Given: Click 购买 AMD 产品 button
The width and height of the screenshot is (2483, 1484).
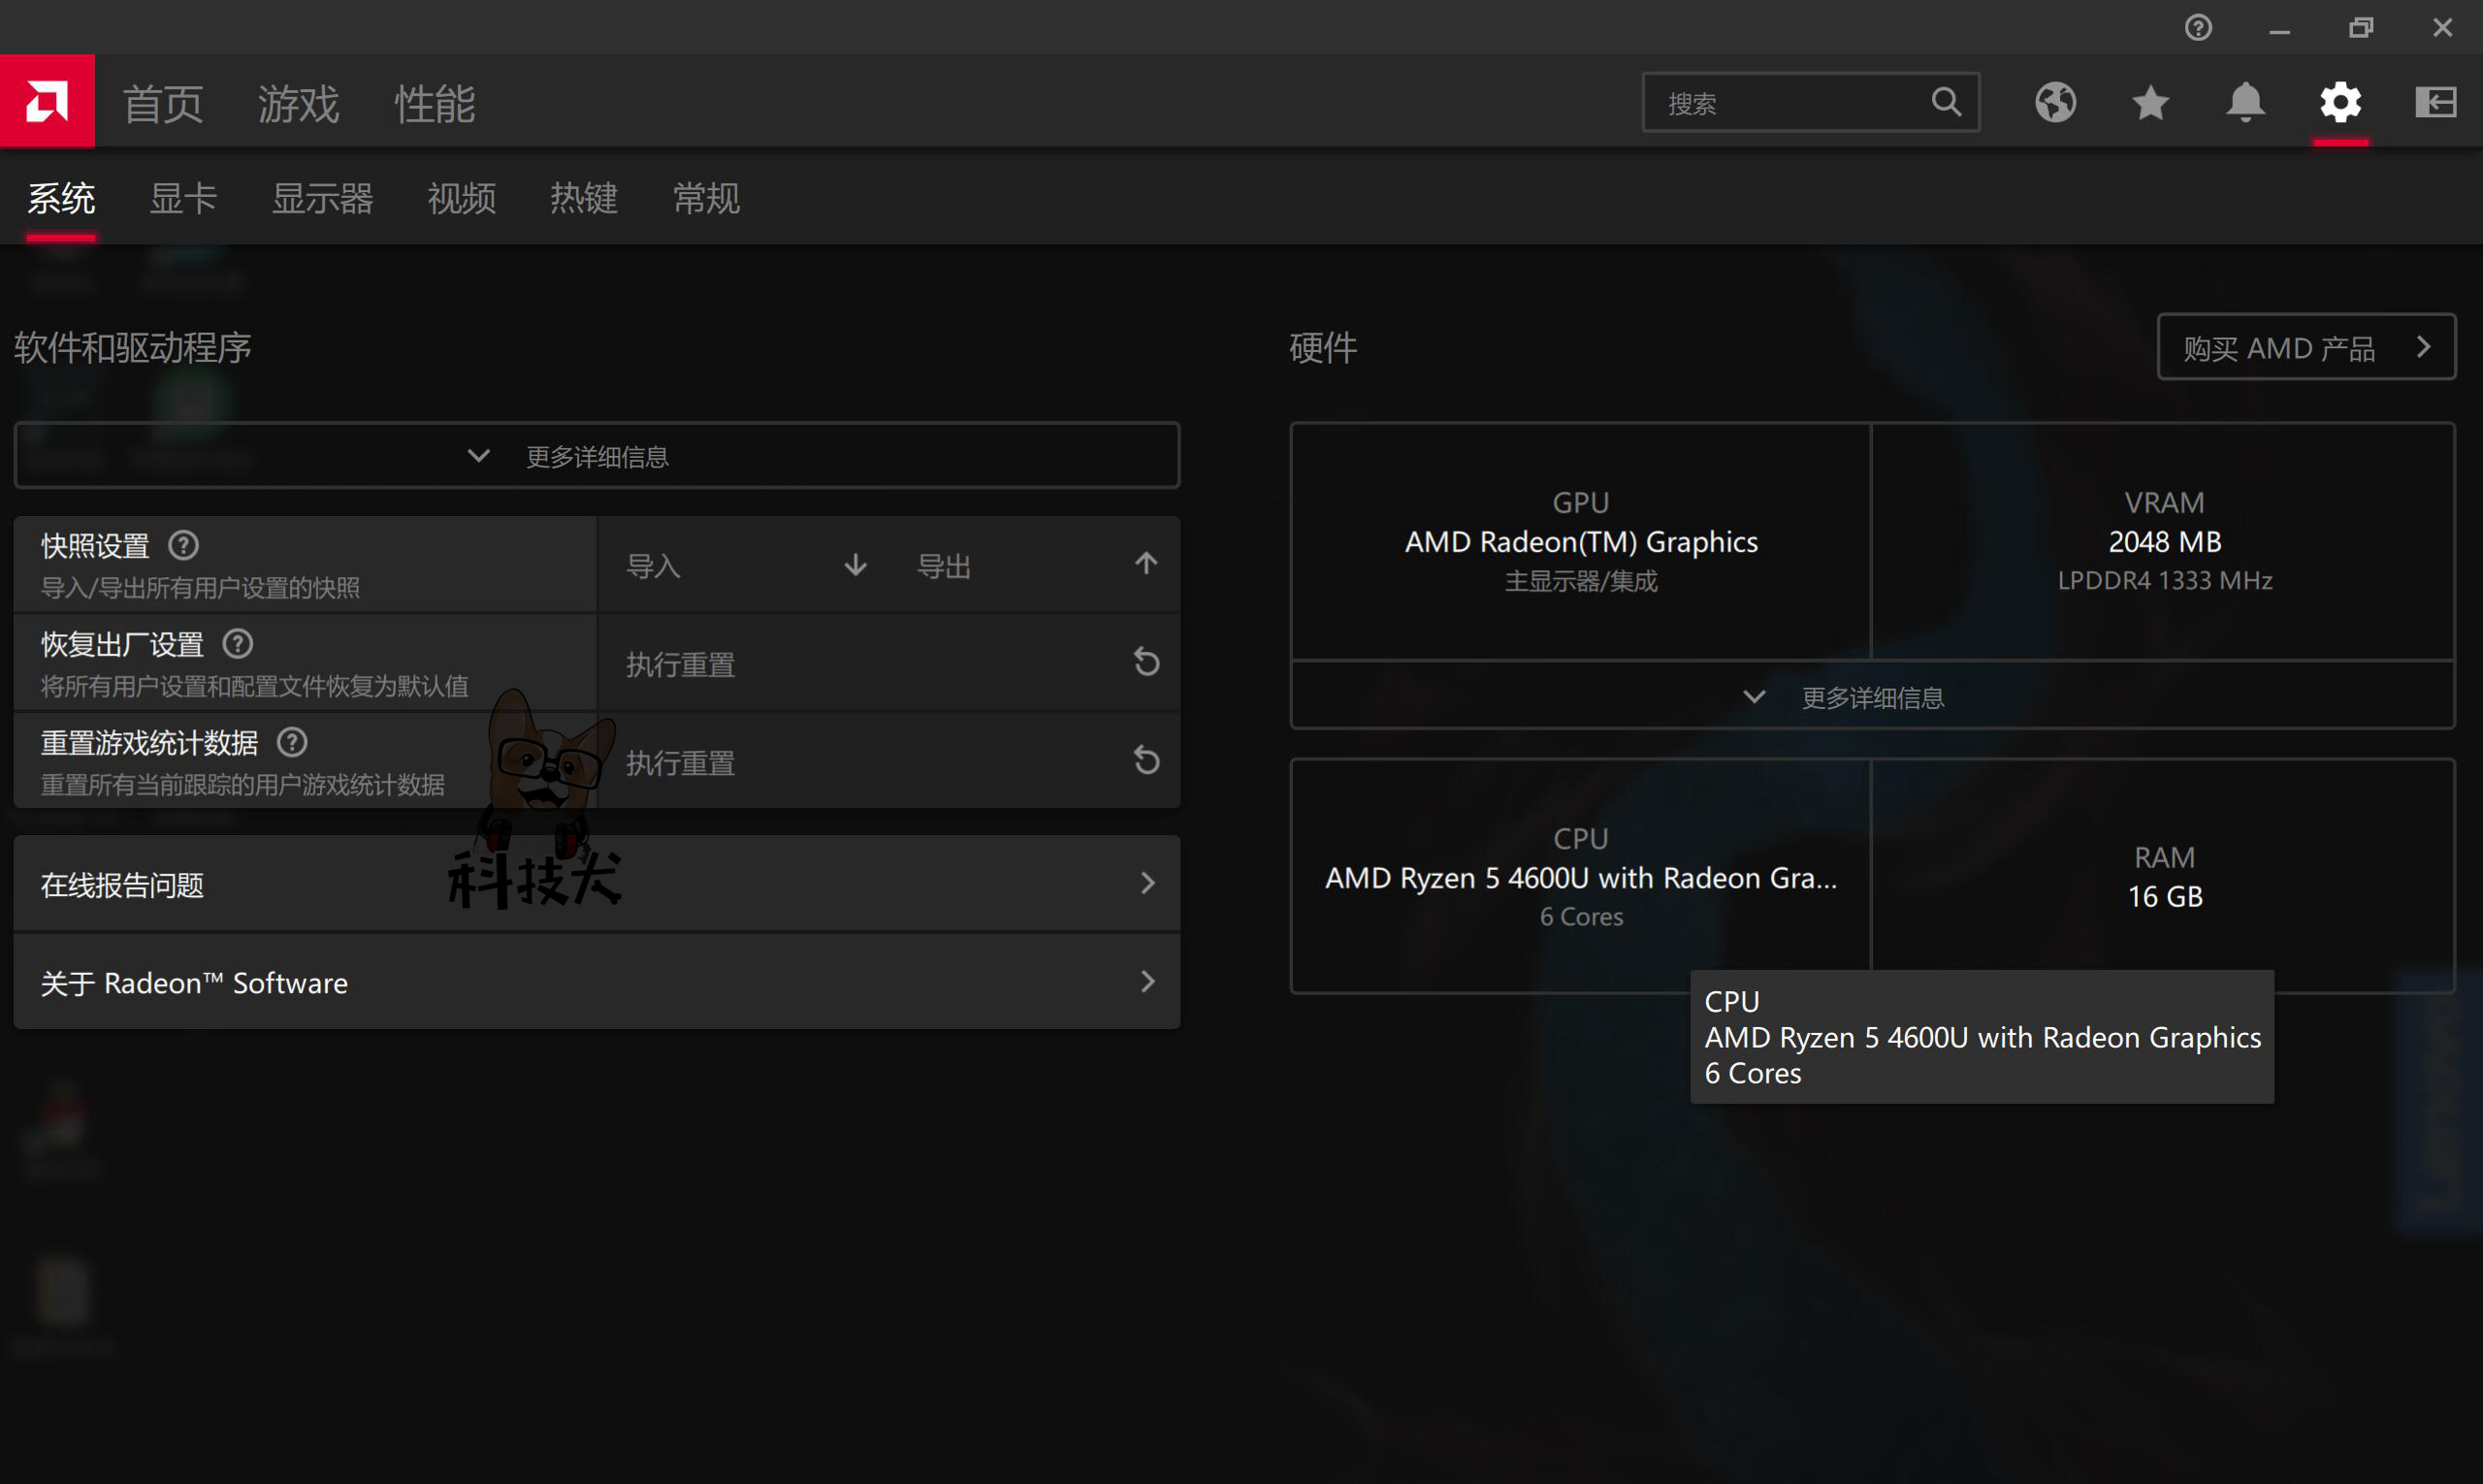Looking at the screenshot, I should [2305, 347].
